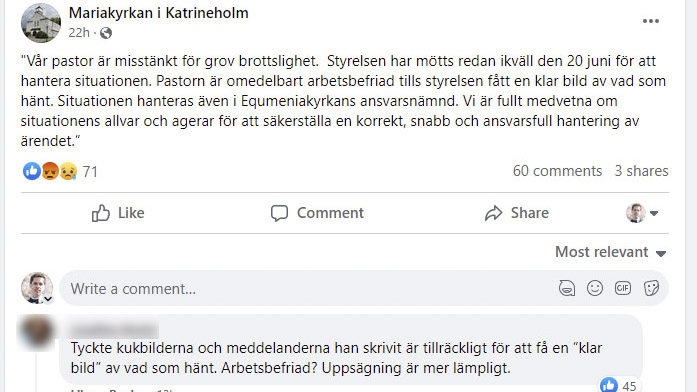View the 3 shares
Screen dimensions: 697x392
click(641, 171)
